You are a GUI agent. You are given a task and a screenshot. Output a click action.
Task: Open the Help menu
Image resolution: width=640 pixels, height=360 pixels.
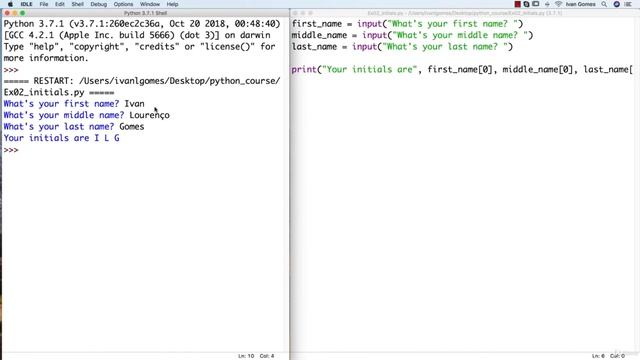click(x=172, y=4)
